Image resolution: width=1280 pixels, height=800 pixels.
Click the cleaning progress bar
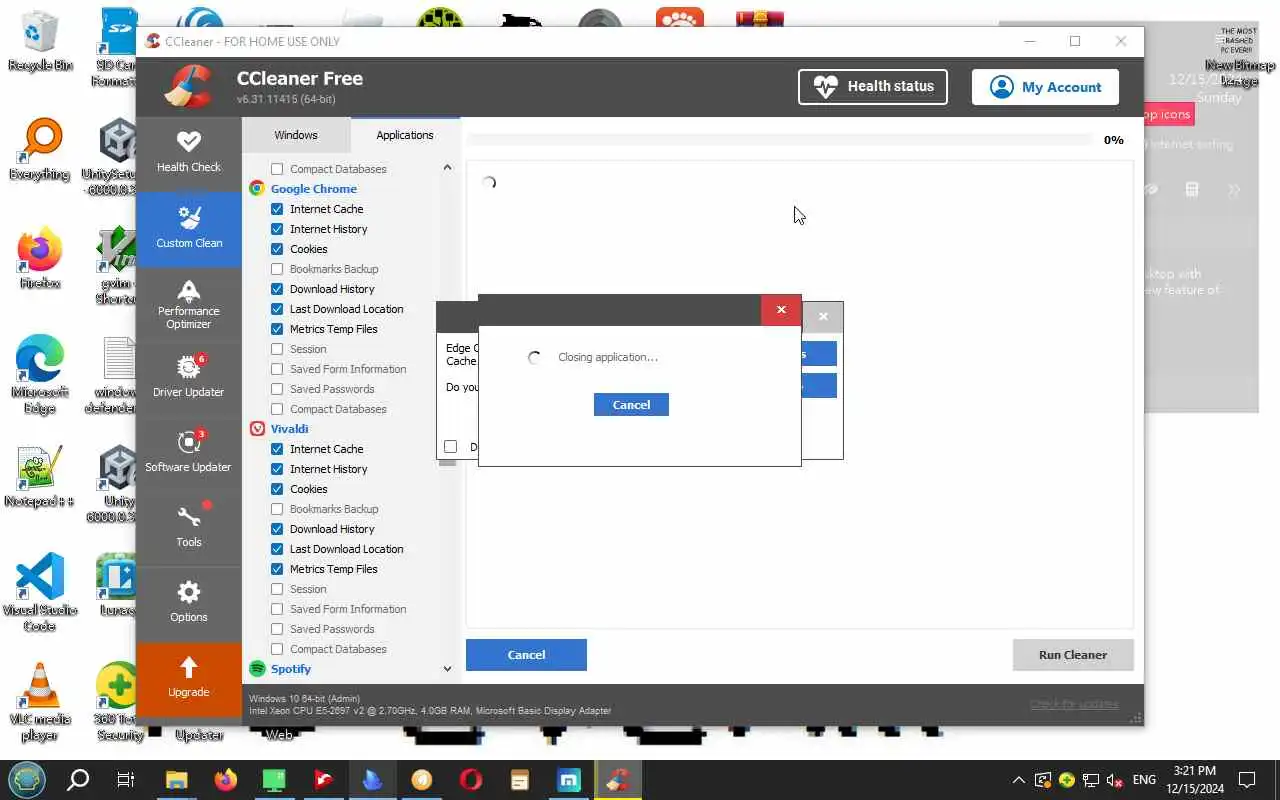point(780,140)
